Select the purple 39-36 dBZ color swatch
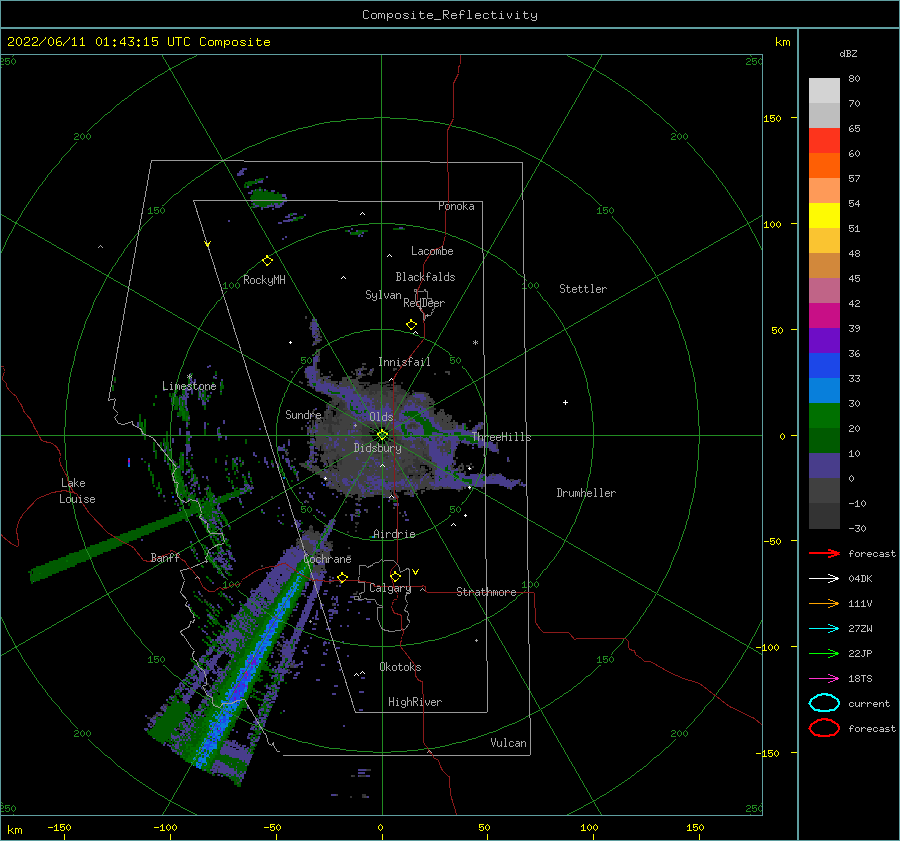Image resolution: width=900 pixels, height=841 pixels. pos(824,340)
